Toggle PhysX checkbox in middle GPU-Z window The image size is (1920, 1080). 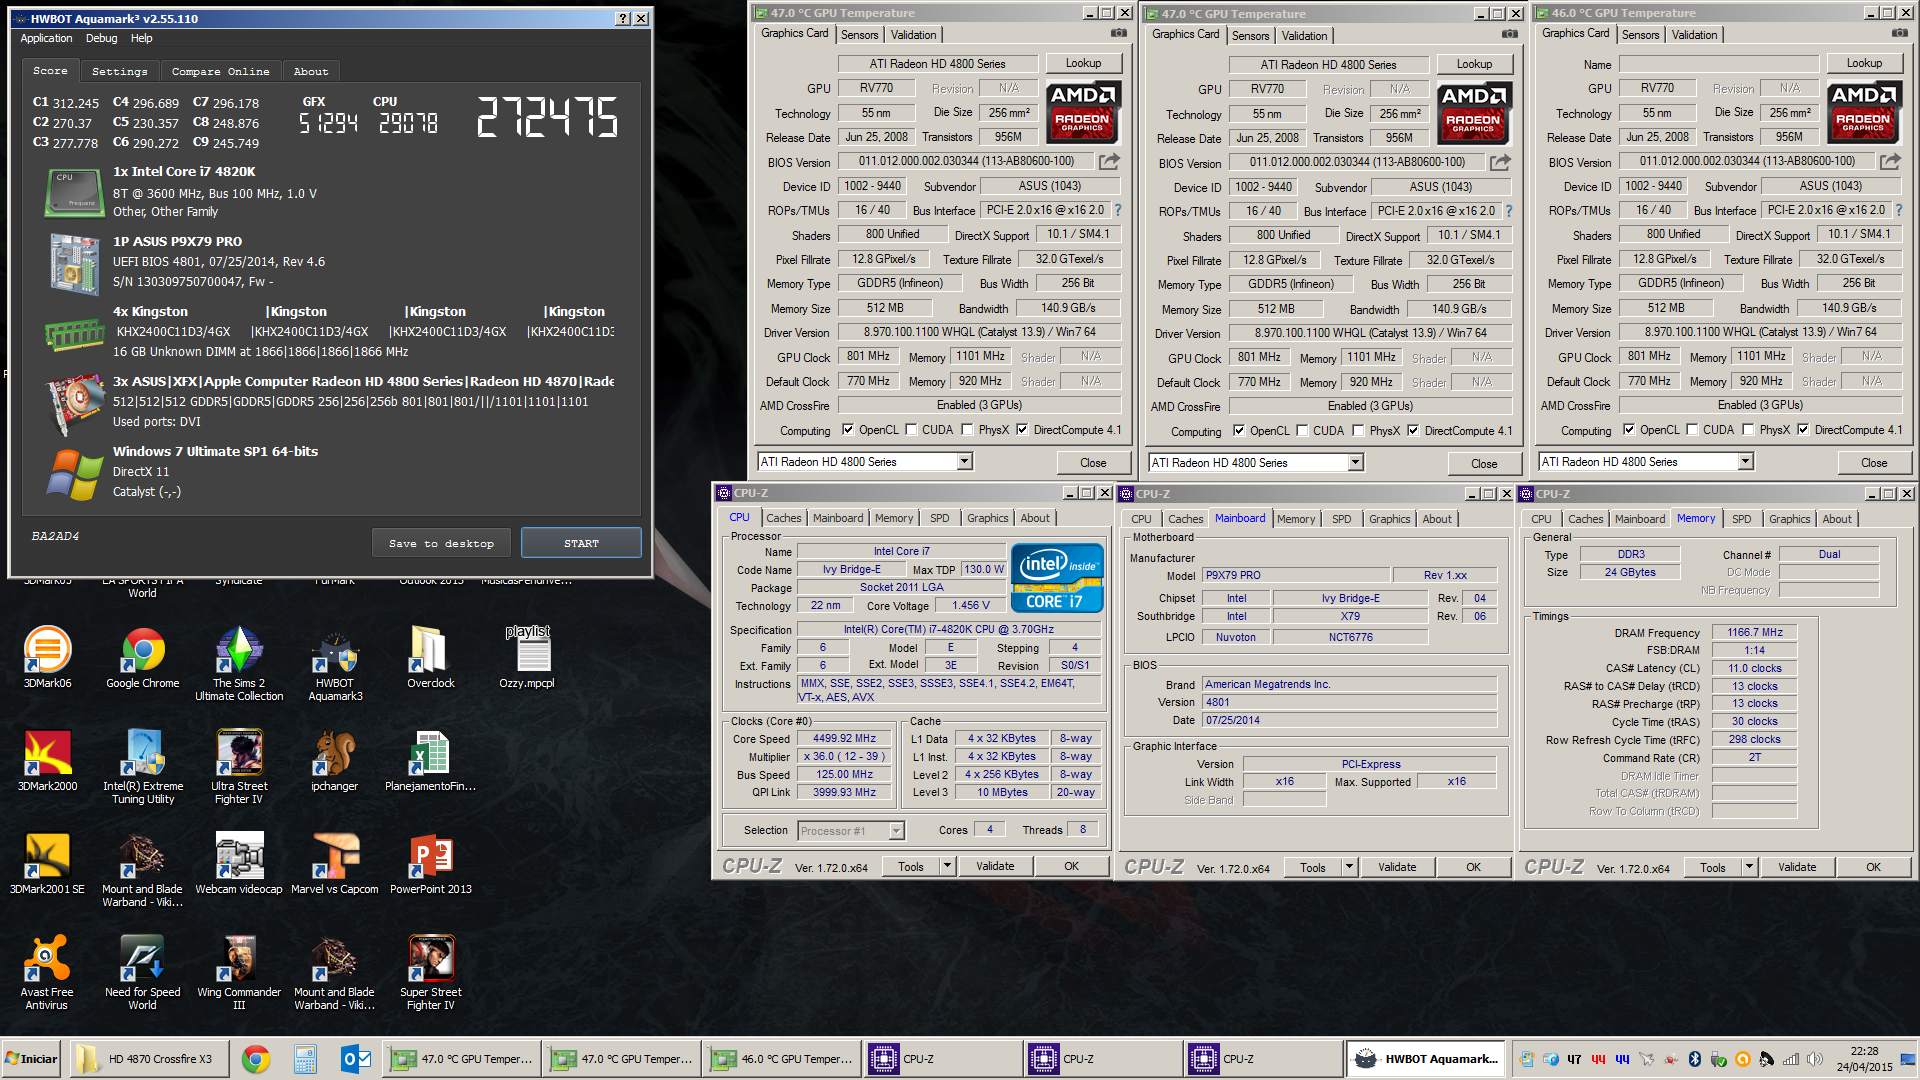(x=1358, y=431)
